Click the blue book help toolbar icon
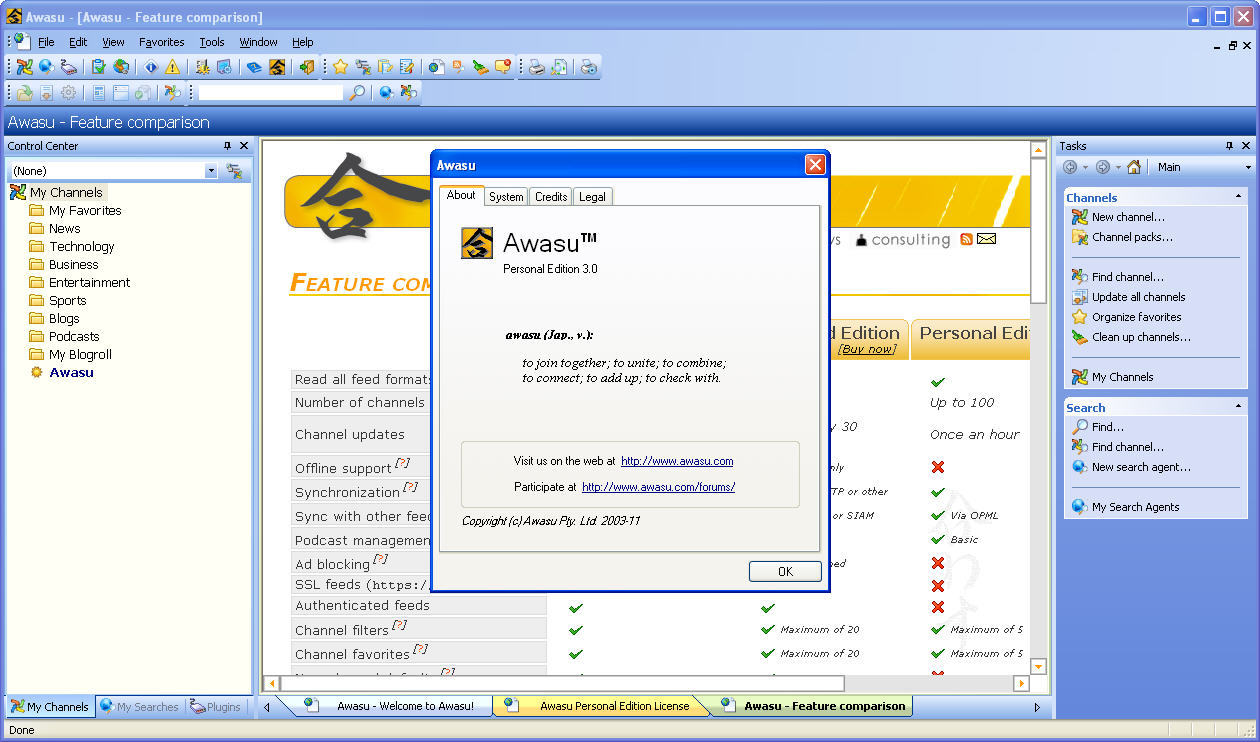The width and height of the screenshot is (1260, 742). click(255, 67)
